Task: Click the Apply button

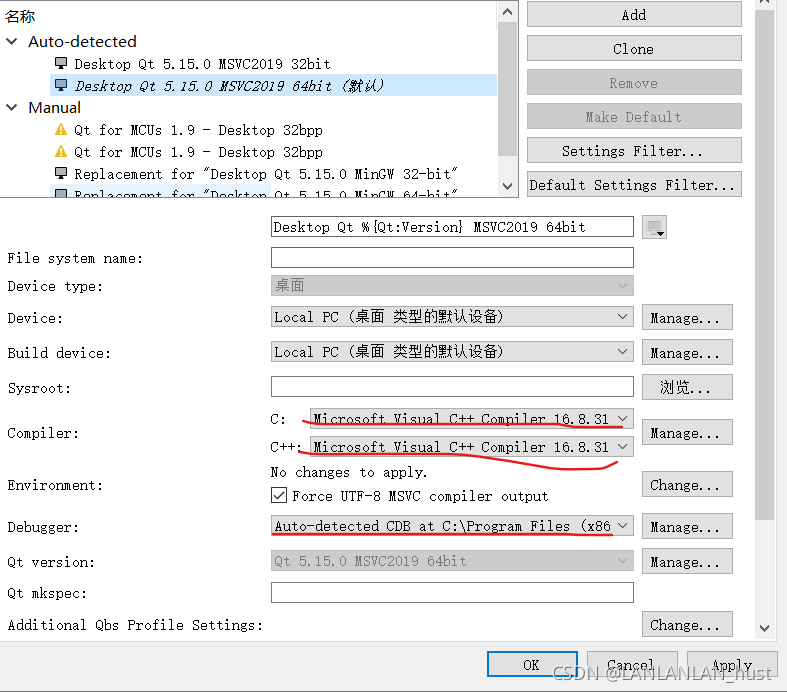Action: click(x=732, y=664)
